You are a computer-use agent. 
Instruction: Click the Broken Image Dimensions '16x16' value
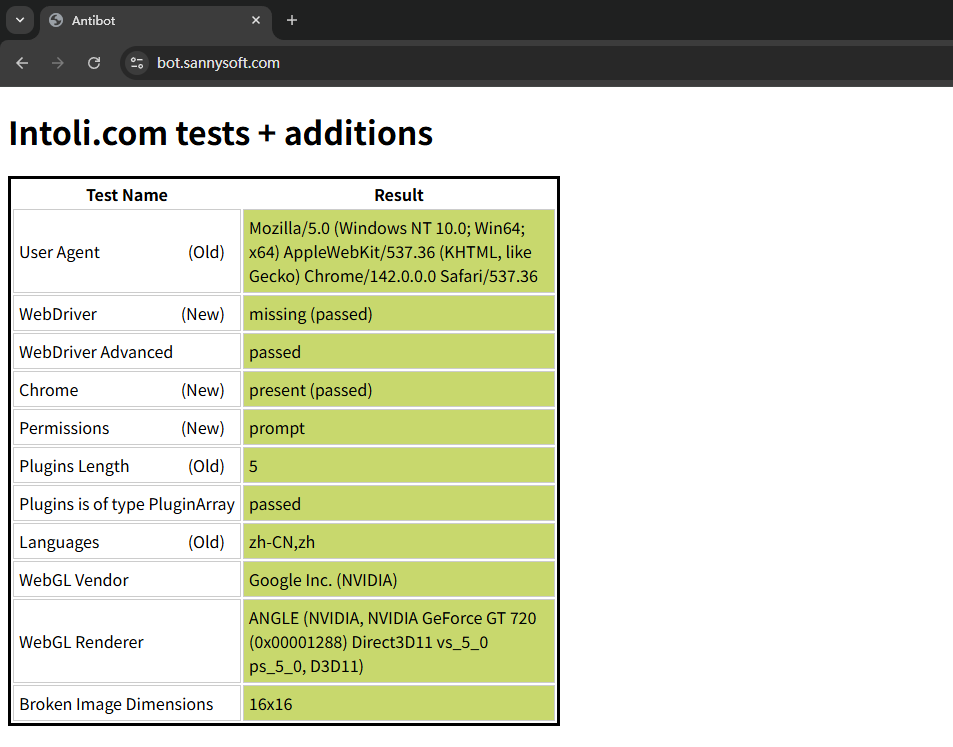271,704
